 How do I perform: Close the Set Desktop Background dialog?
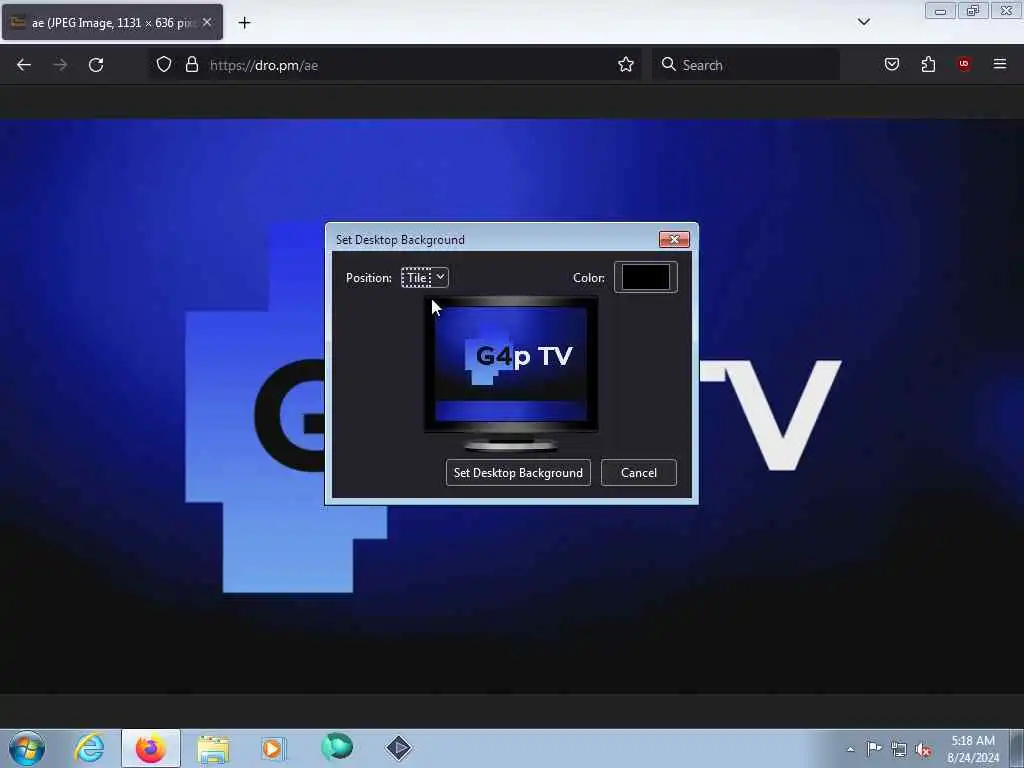(674, 240)
